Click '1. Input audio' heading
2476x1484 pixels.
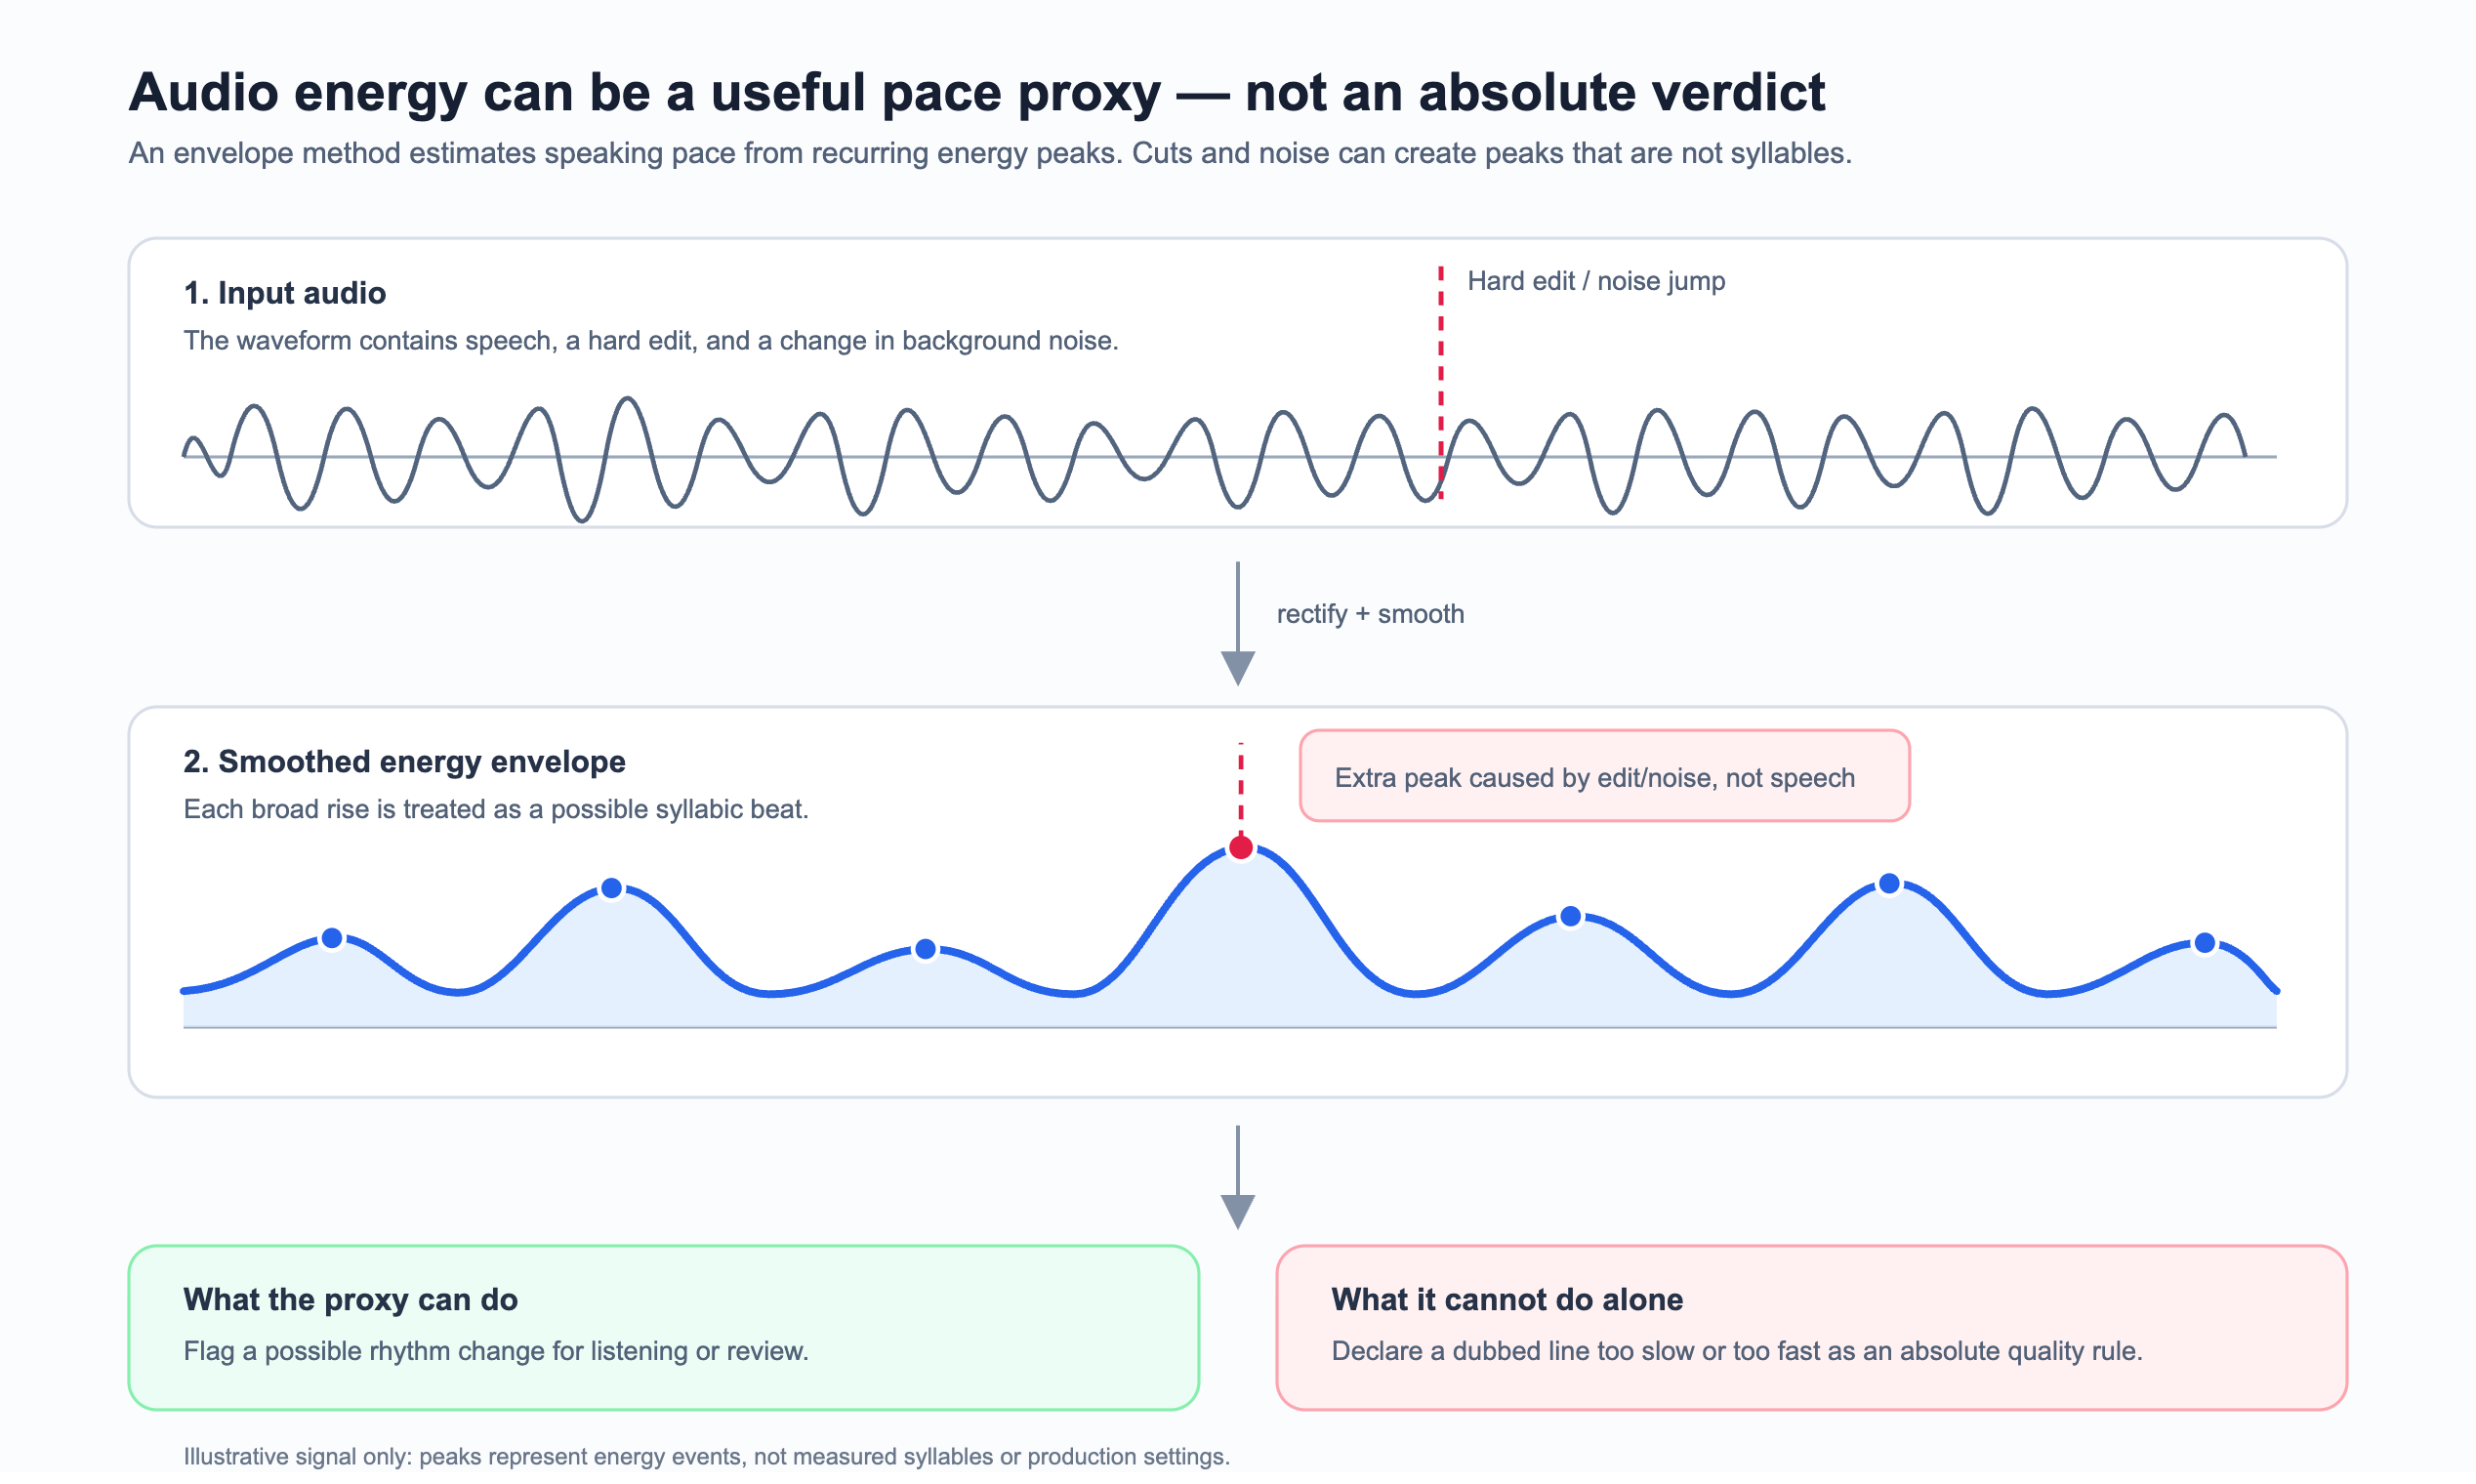click(285, 293)
